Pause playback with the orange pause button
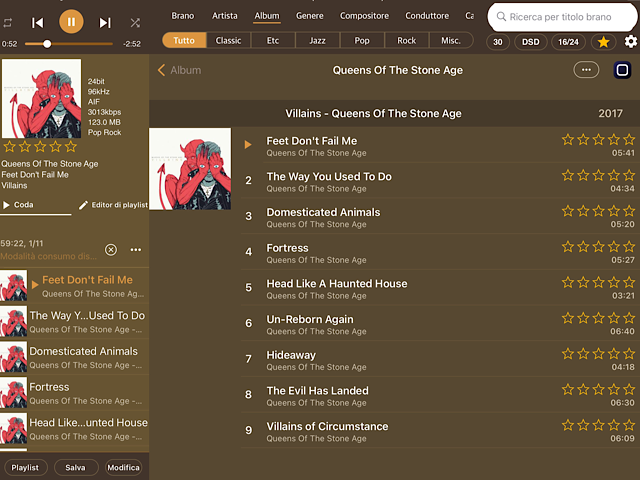The image size is (640, 480). click(x=71, y=21)
